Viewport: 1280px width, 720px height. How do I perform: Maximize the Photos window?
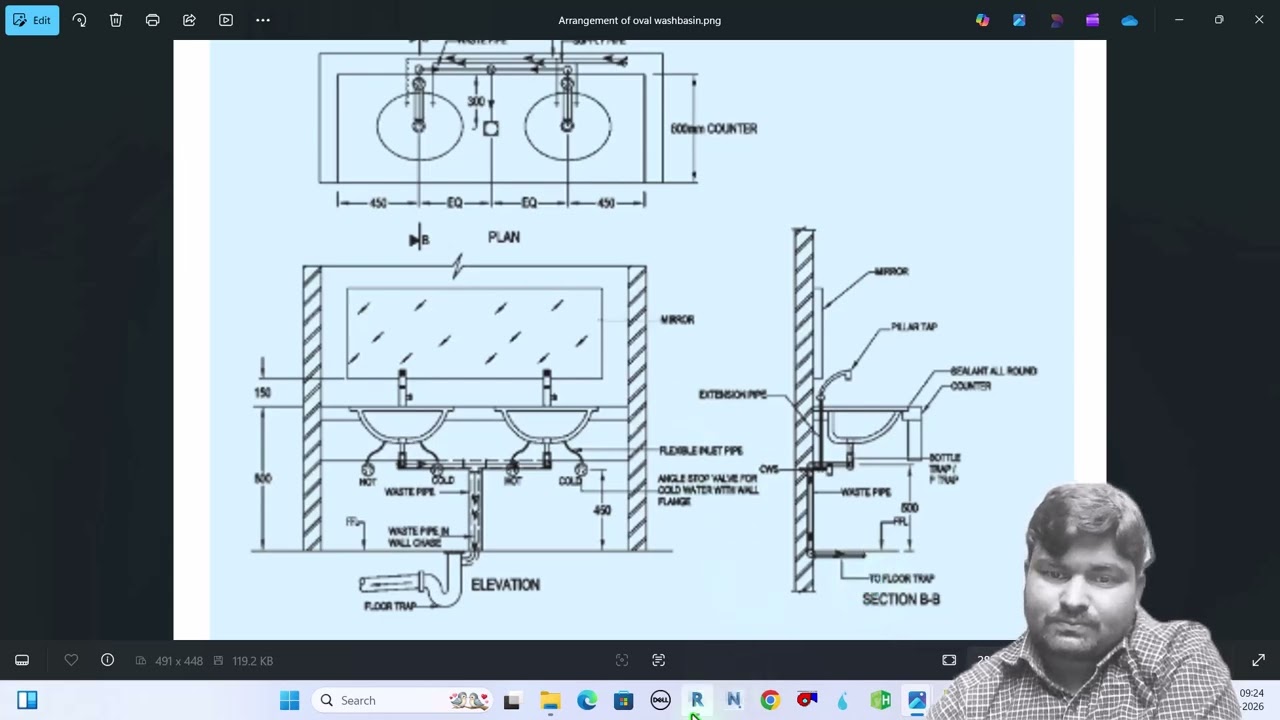click(1218, 20)
